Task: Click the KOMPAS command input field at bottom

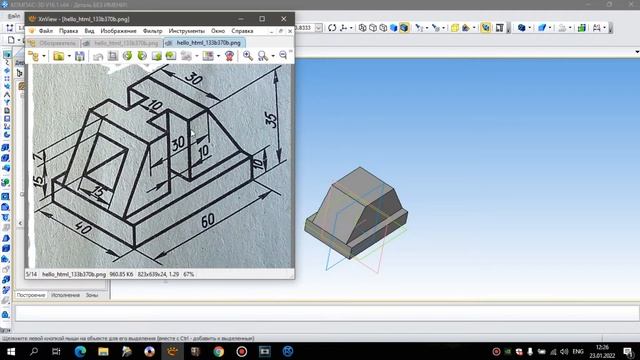Action: (x=327, y=313)
